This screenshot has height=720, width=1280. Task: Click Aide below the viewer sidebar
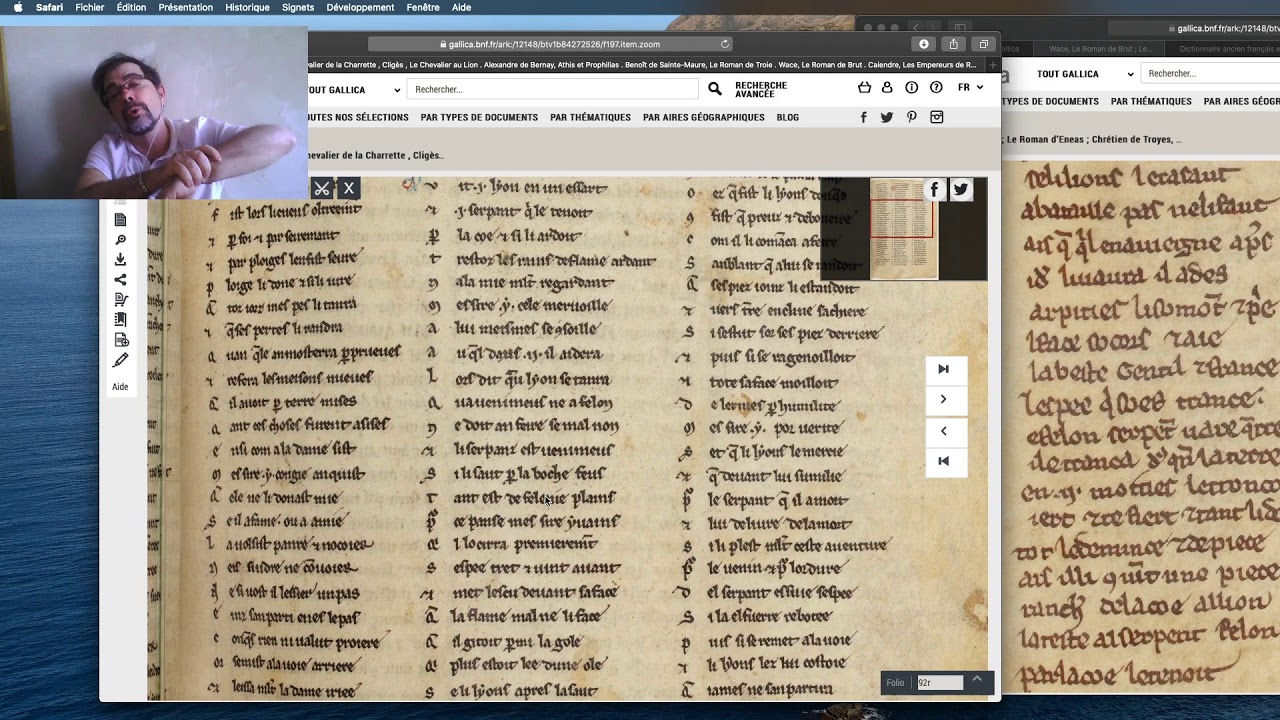[120, 387]
